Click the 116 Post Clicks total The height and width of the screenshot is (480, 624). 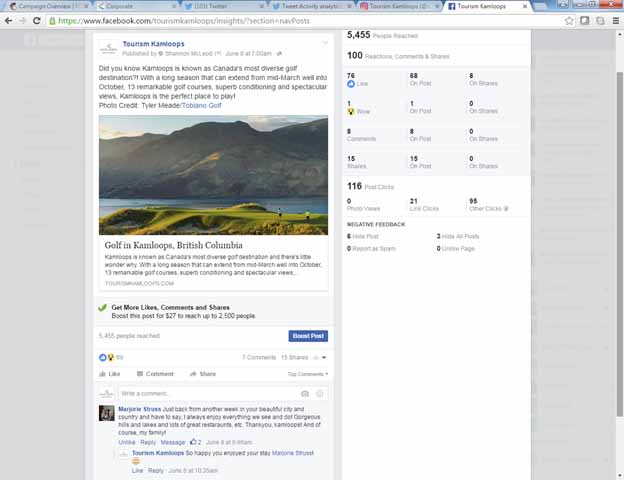(x=354, y=186)
